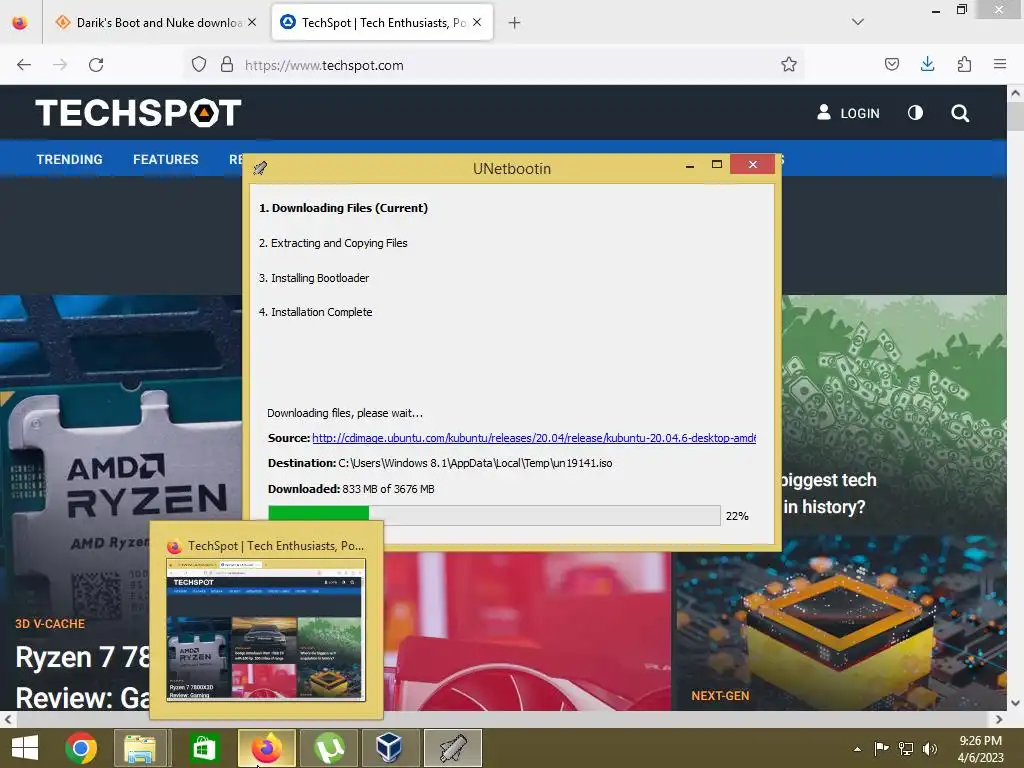This screenshot has height=768, width=1024.
Task: Open the tracking protection shield icon
Action: click(x=199, y=65)
